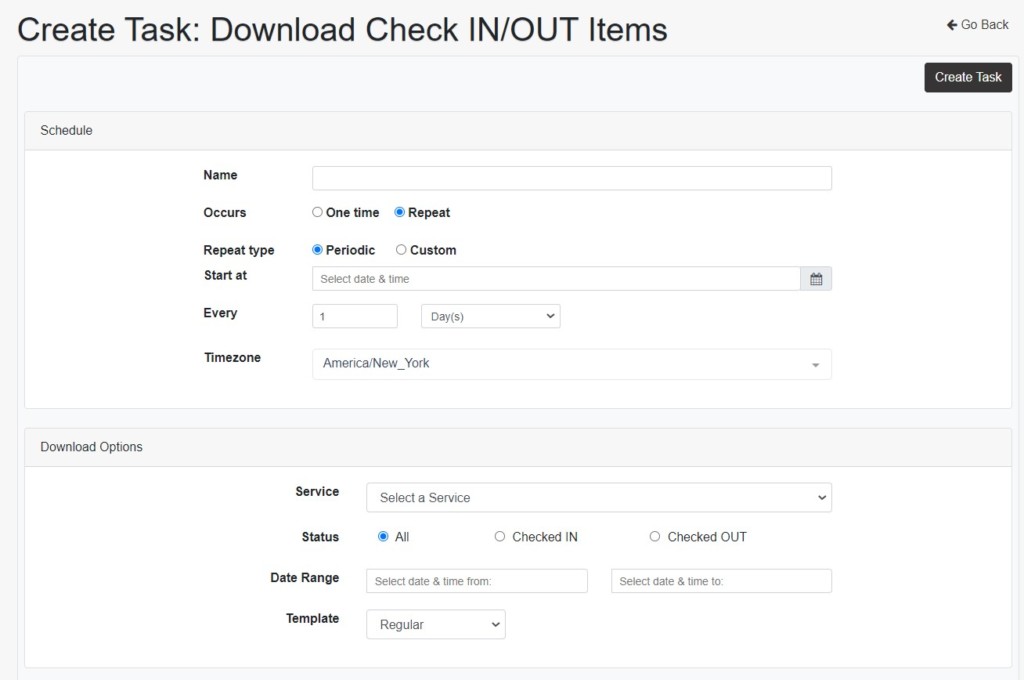
Task: Select the Checked OUT status
Action: point(655,537)
